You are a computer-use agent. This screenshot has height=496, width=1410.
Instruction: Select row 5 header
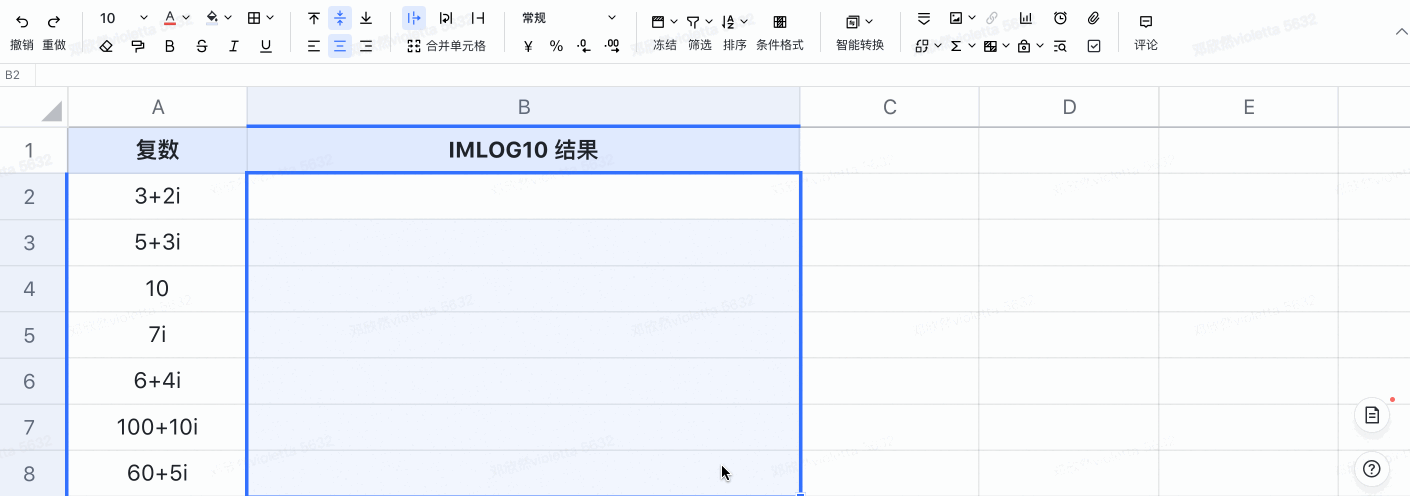click(x=34, y=335)
